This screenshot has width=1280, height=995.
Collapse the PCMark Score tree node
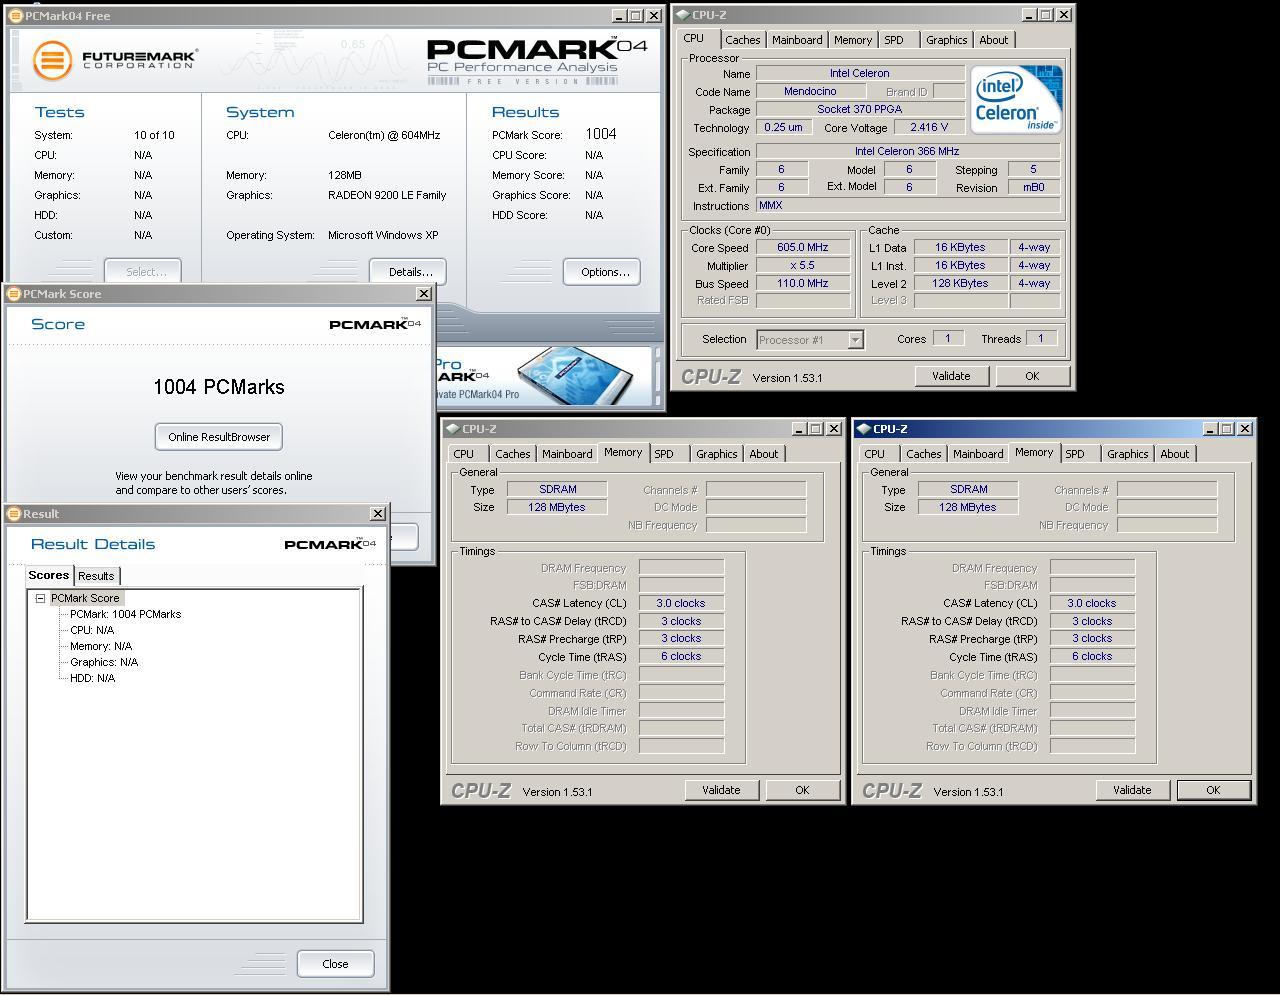(x=40, y=598)
